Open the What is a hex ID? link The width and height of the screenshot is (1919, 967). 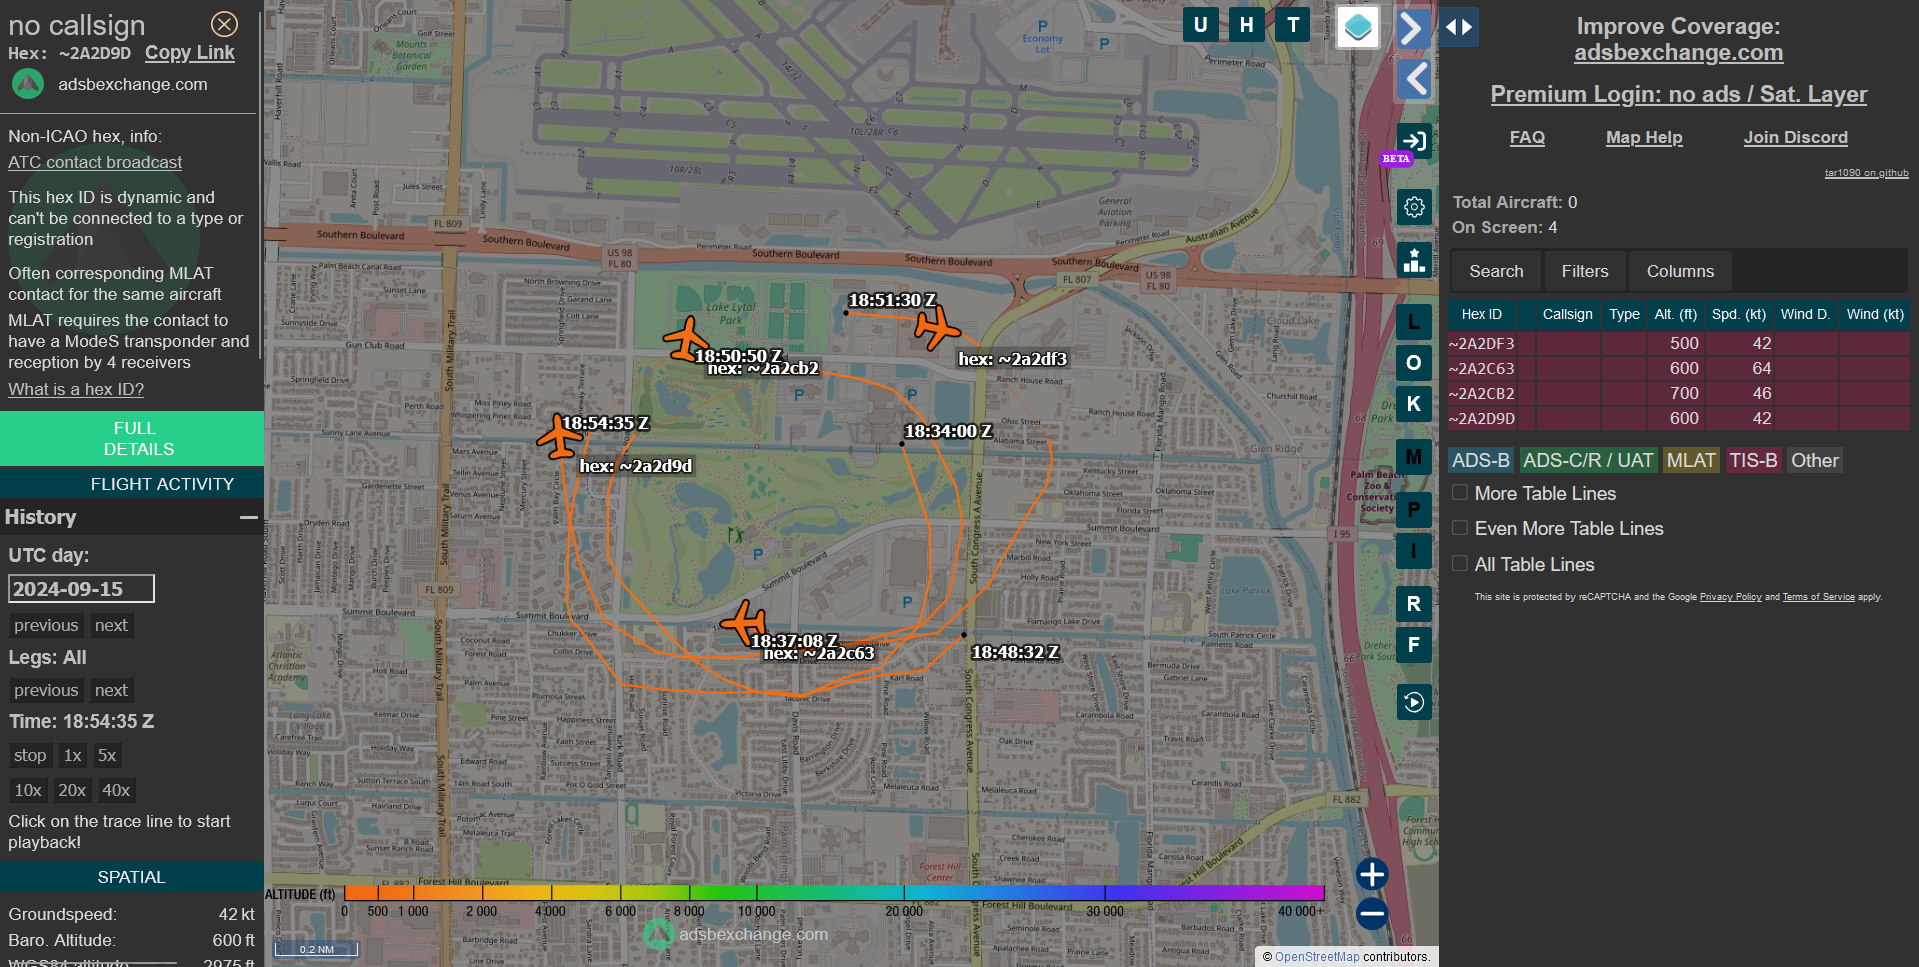[x=76, y=389]
